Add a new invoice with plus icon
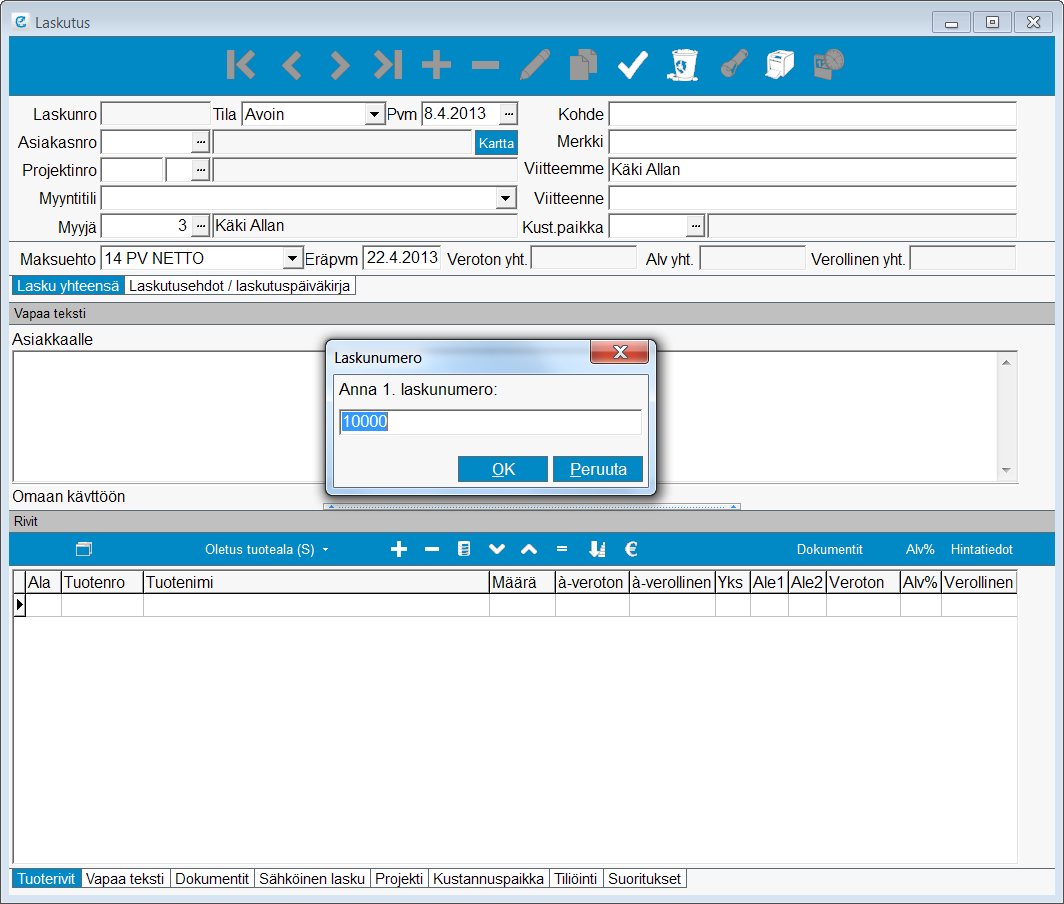1064x904 pixels. pos(436,65)
